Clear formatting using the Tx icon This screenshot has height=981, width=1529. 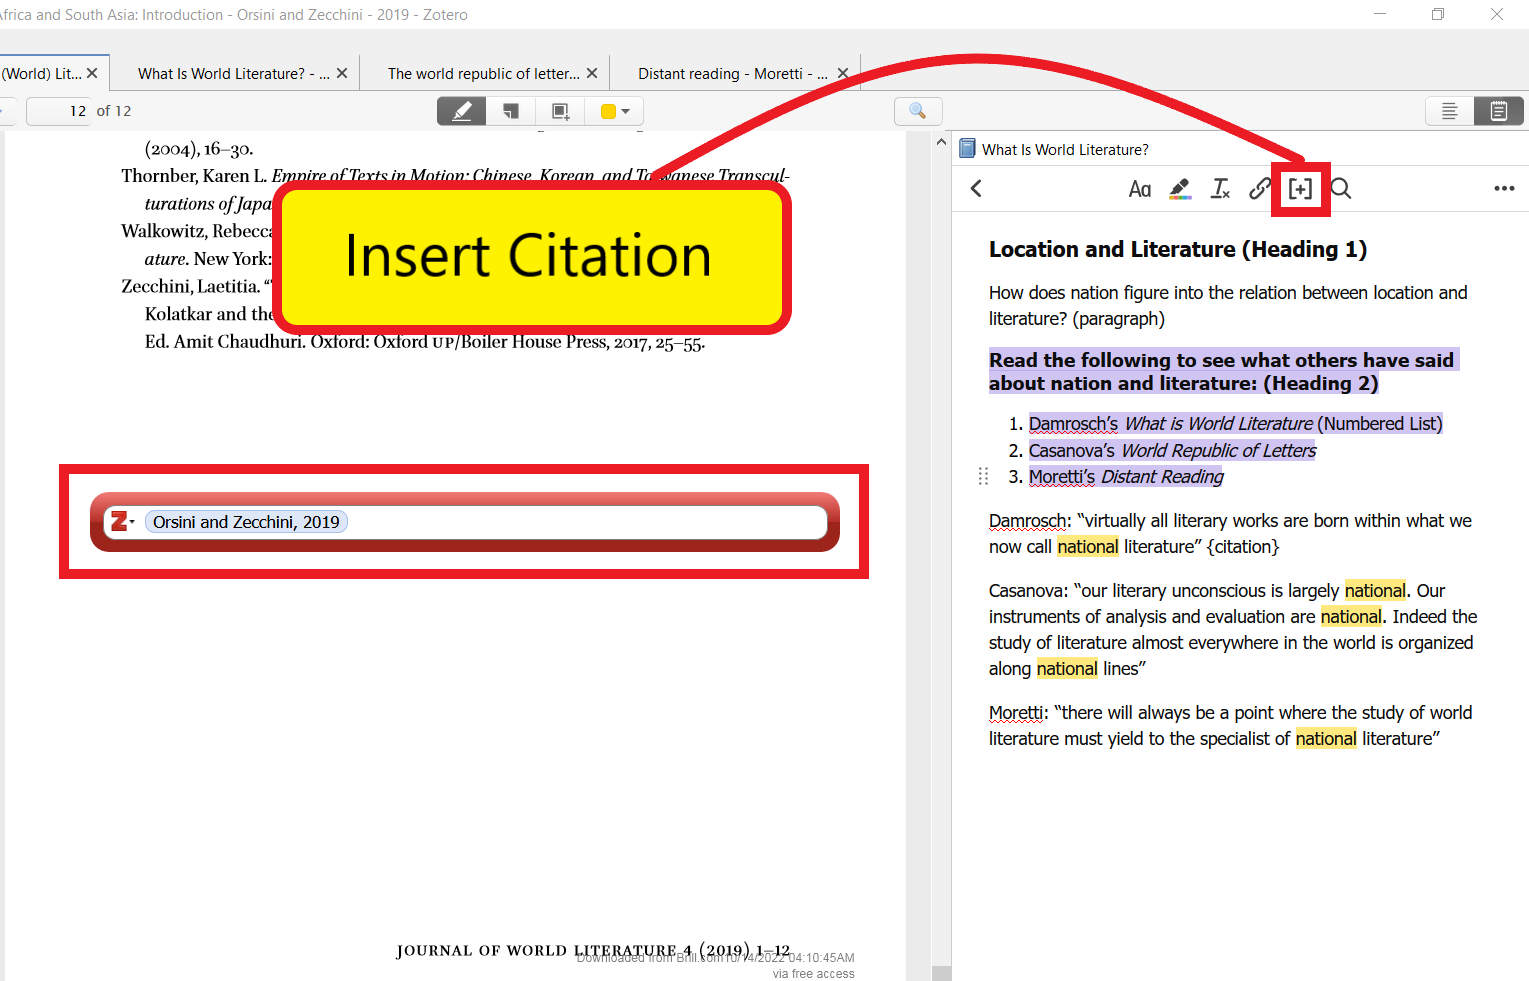coord(1220,188)
